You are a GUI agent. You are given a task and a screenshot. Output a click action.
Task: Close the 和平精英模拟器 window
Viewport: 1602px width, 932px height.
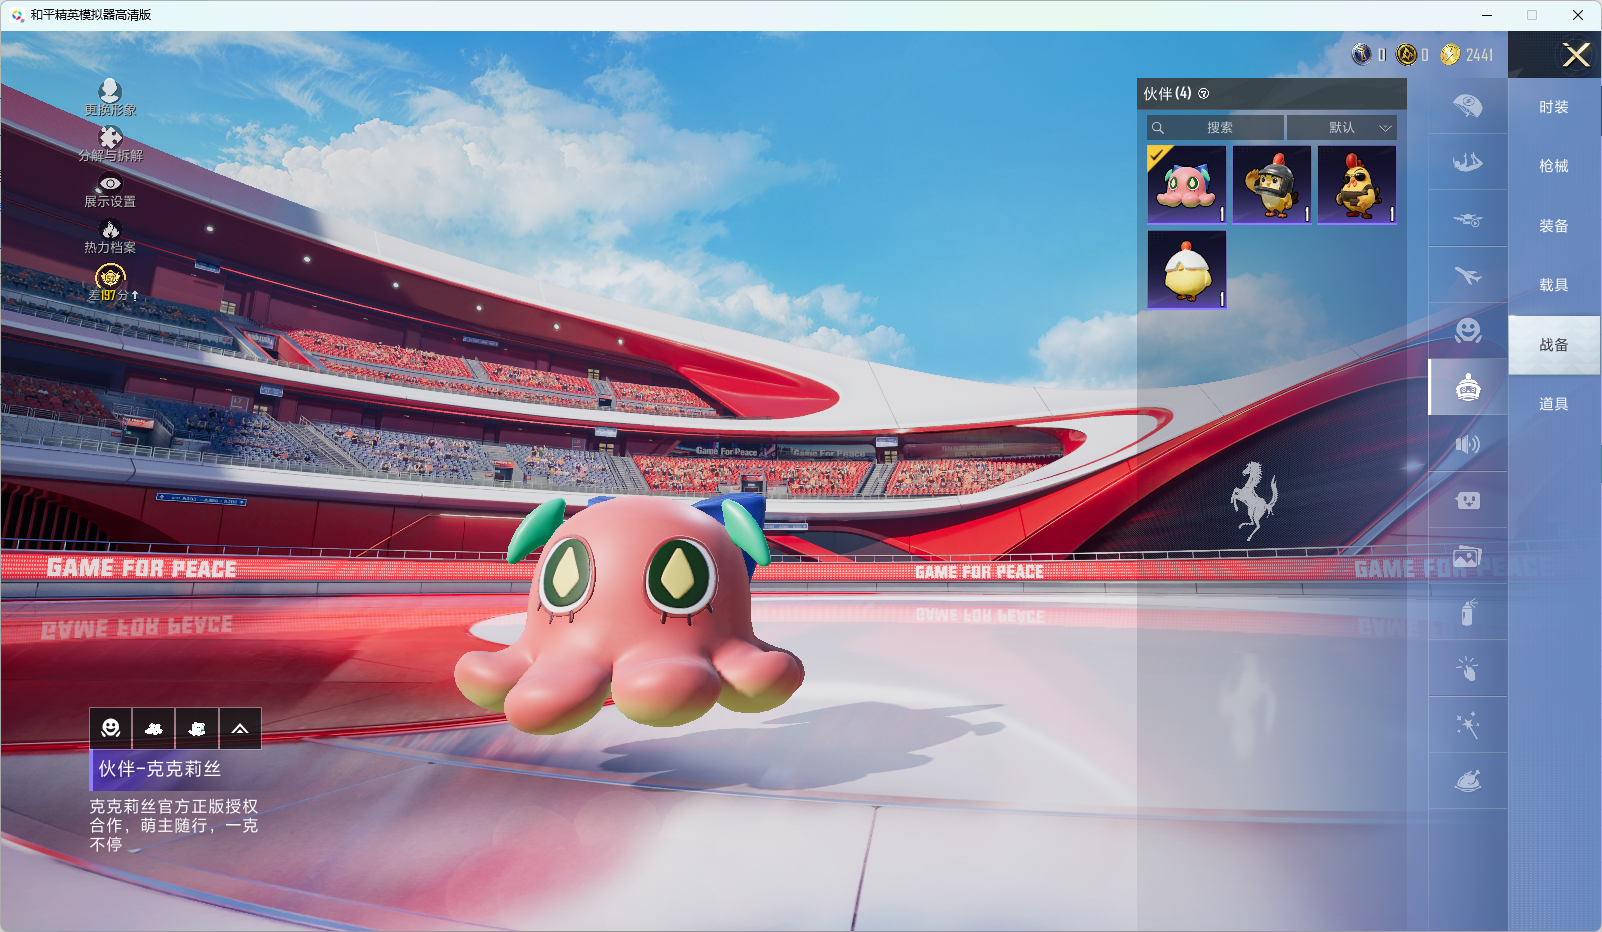click(x=1578, y=15)
